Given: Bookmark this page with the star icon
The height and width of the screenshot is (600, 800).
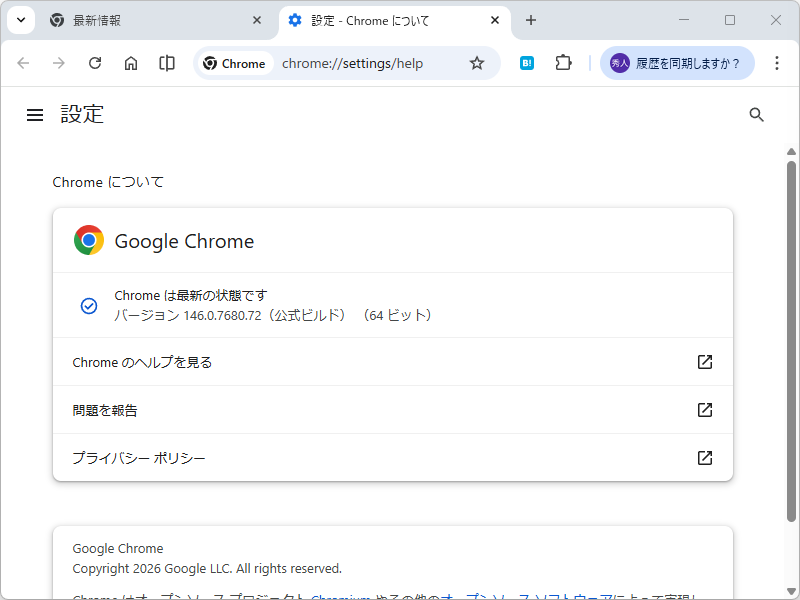Looking at the screenshot, I should tap(477, 62).
